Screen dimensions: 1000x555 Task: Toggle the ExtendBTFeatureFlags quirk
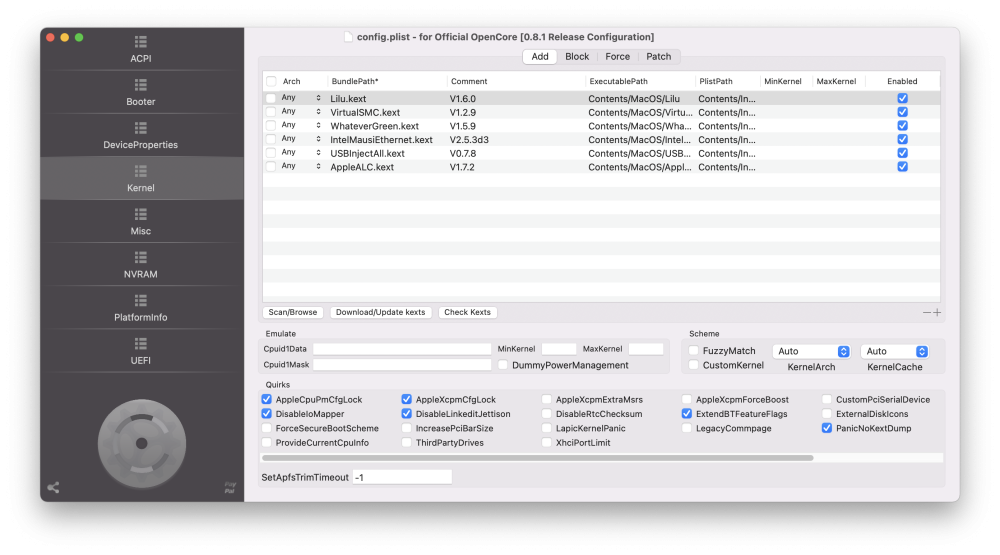(687, 413)
